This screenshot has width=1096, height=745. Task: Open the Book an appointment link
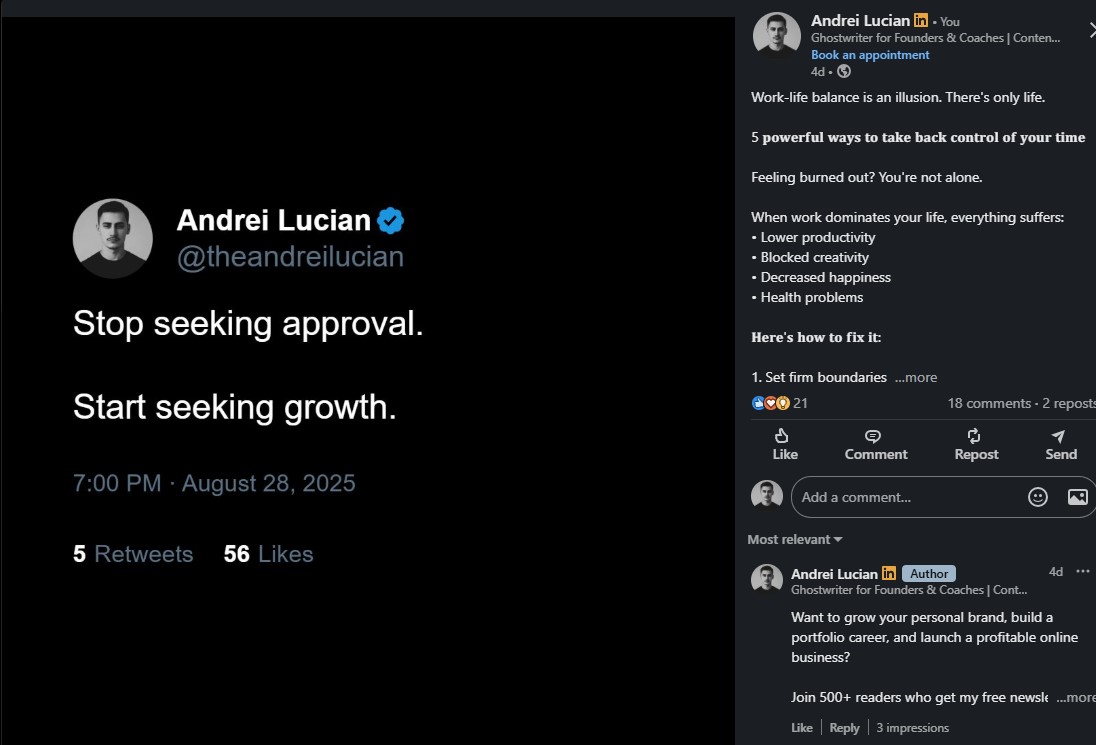(870, 54)
